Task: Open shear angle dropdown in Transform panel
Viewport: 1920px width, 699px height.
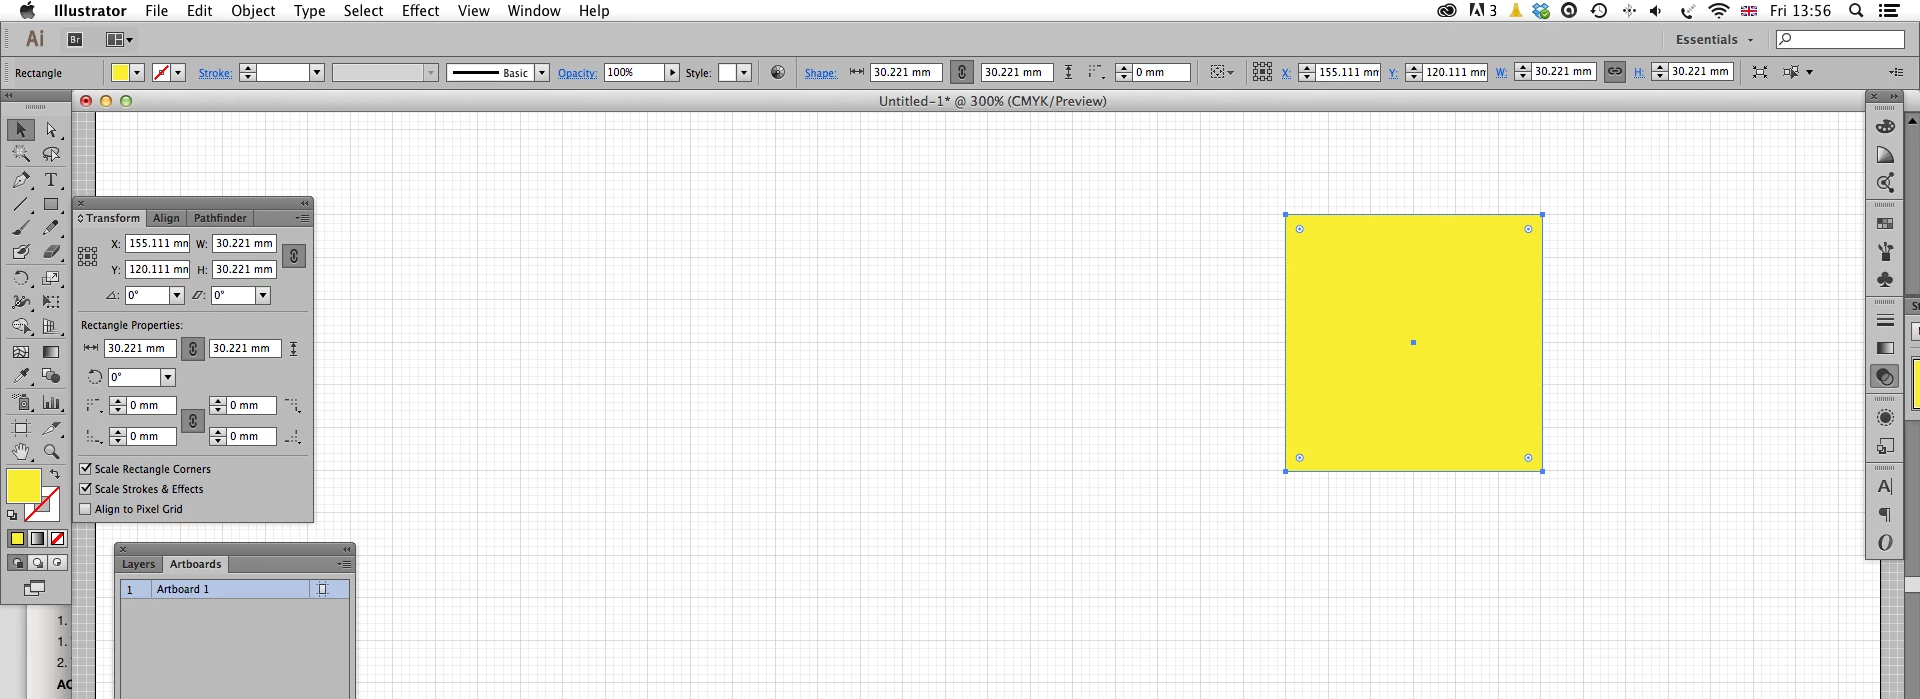Action: click(263, 295)
